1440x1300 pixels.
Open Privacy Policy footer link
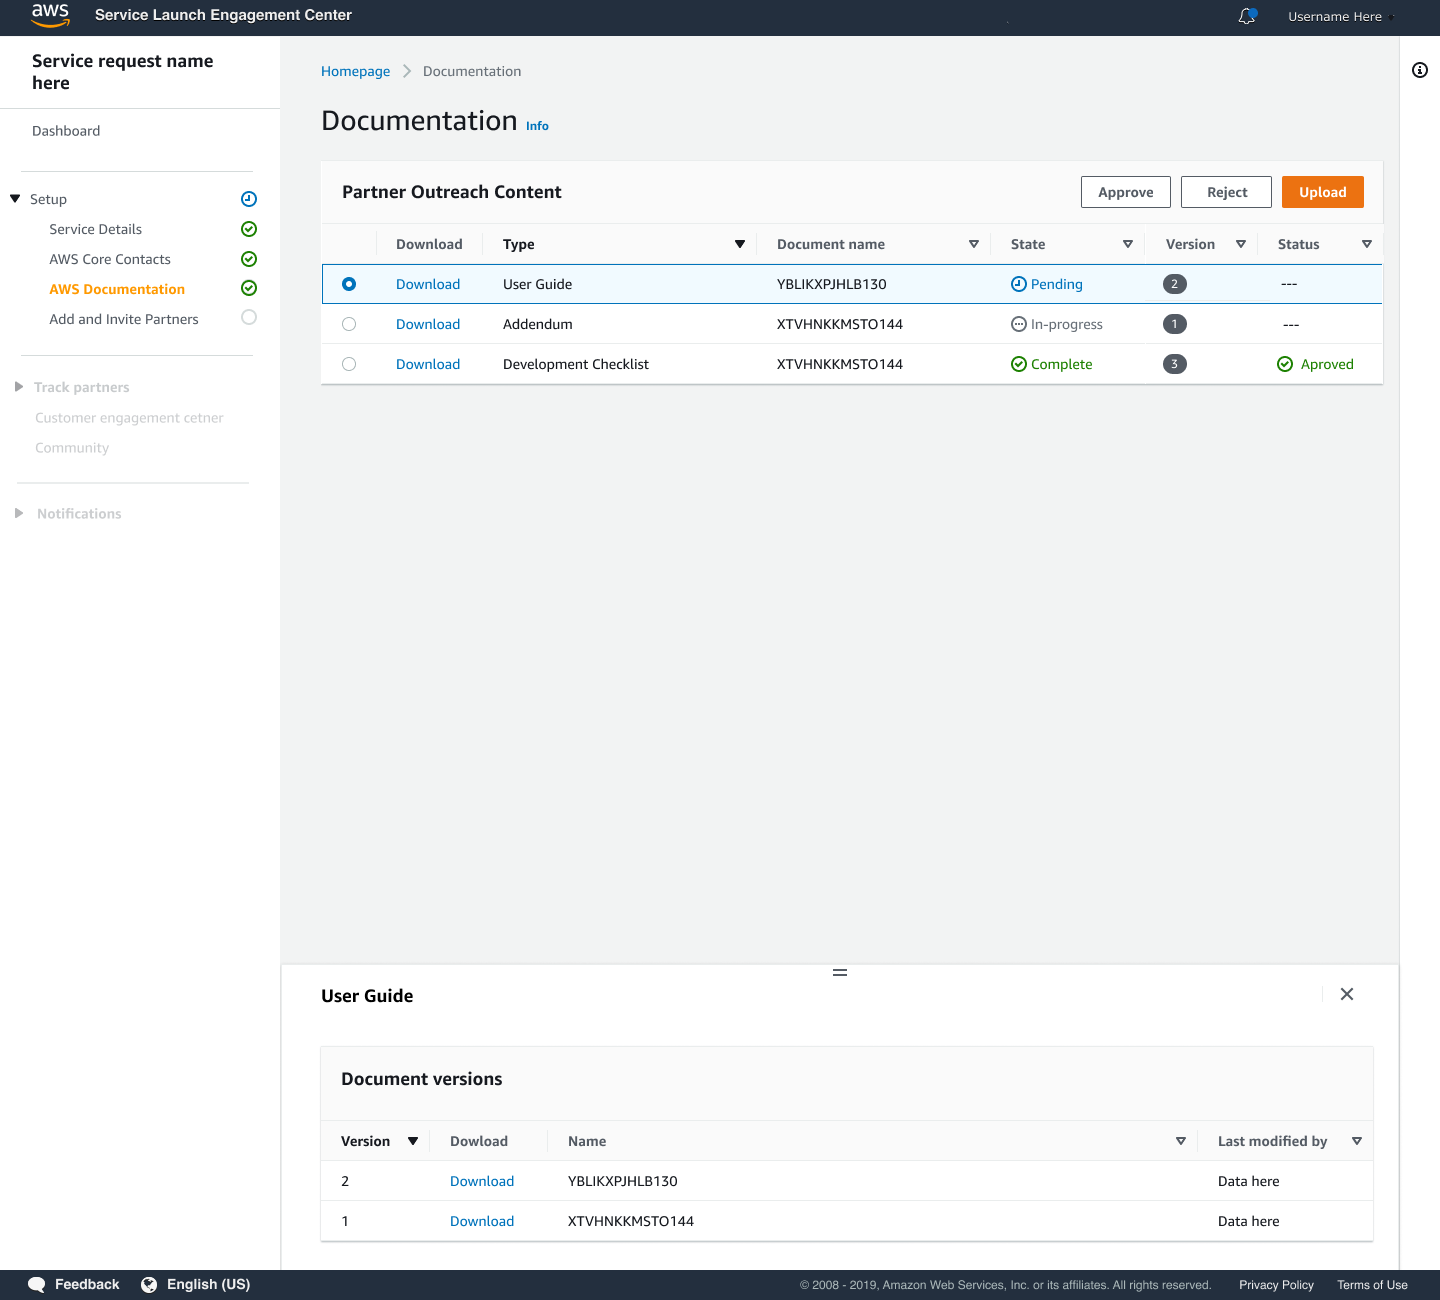1276,1285
